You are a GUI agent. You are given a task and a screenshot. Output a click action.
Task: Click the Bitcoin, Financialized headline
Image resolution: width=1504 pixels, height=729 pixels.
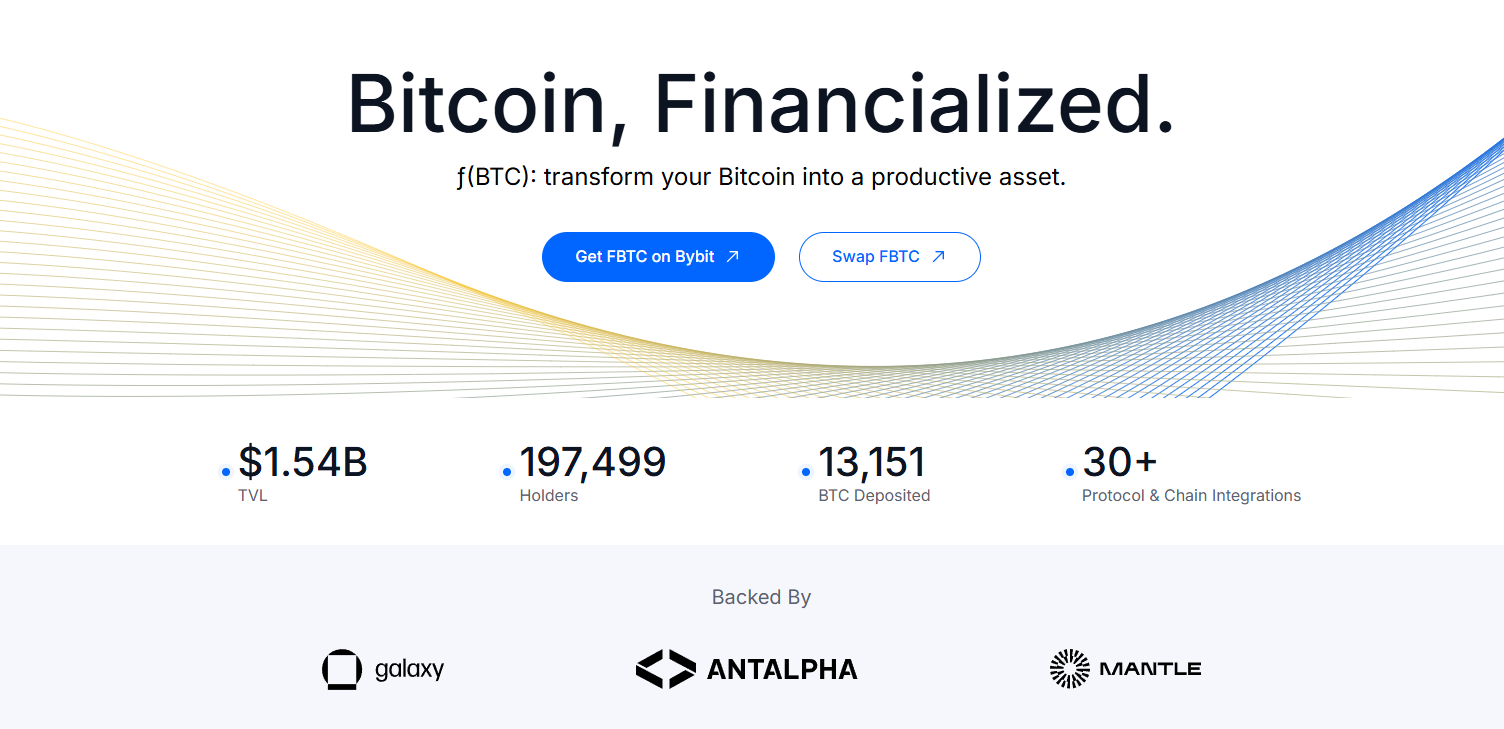[x=761, y=103]
